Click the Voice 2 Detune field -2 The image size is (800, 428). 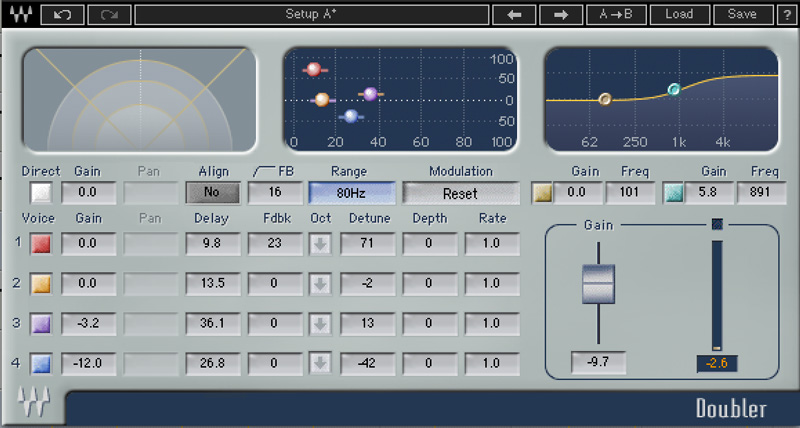(367, 284)
